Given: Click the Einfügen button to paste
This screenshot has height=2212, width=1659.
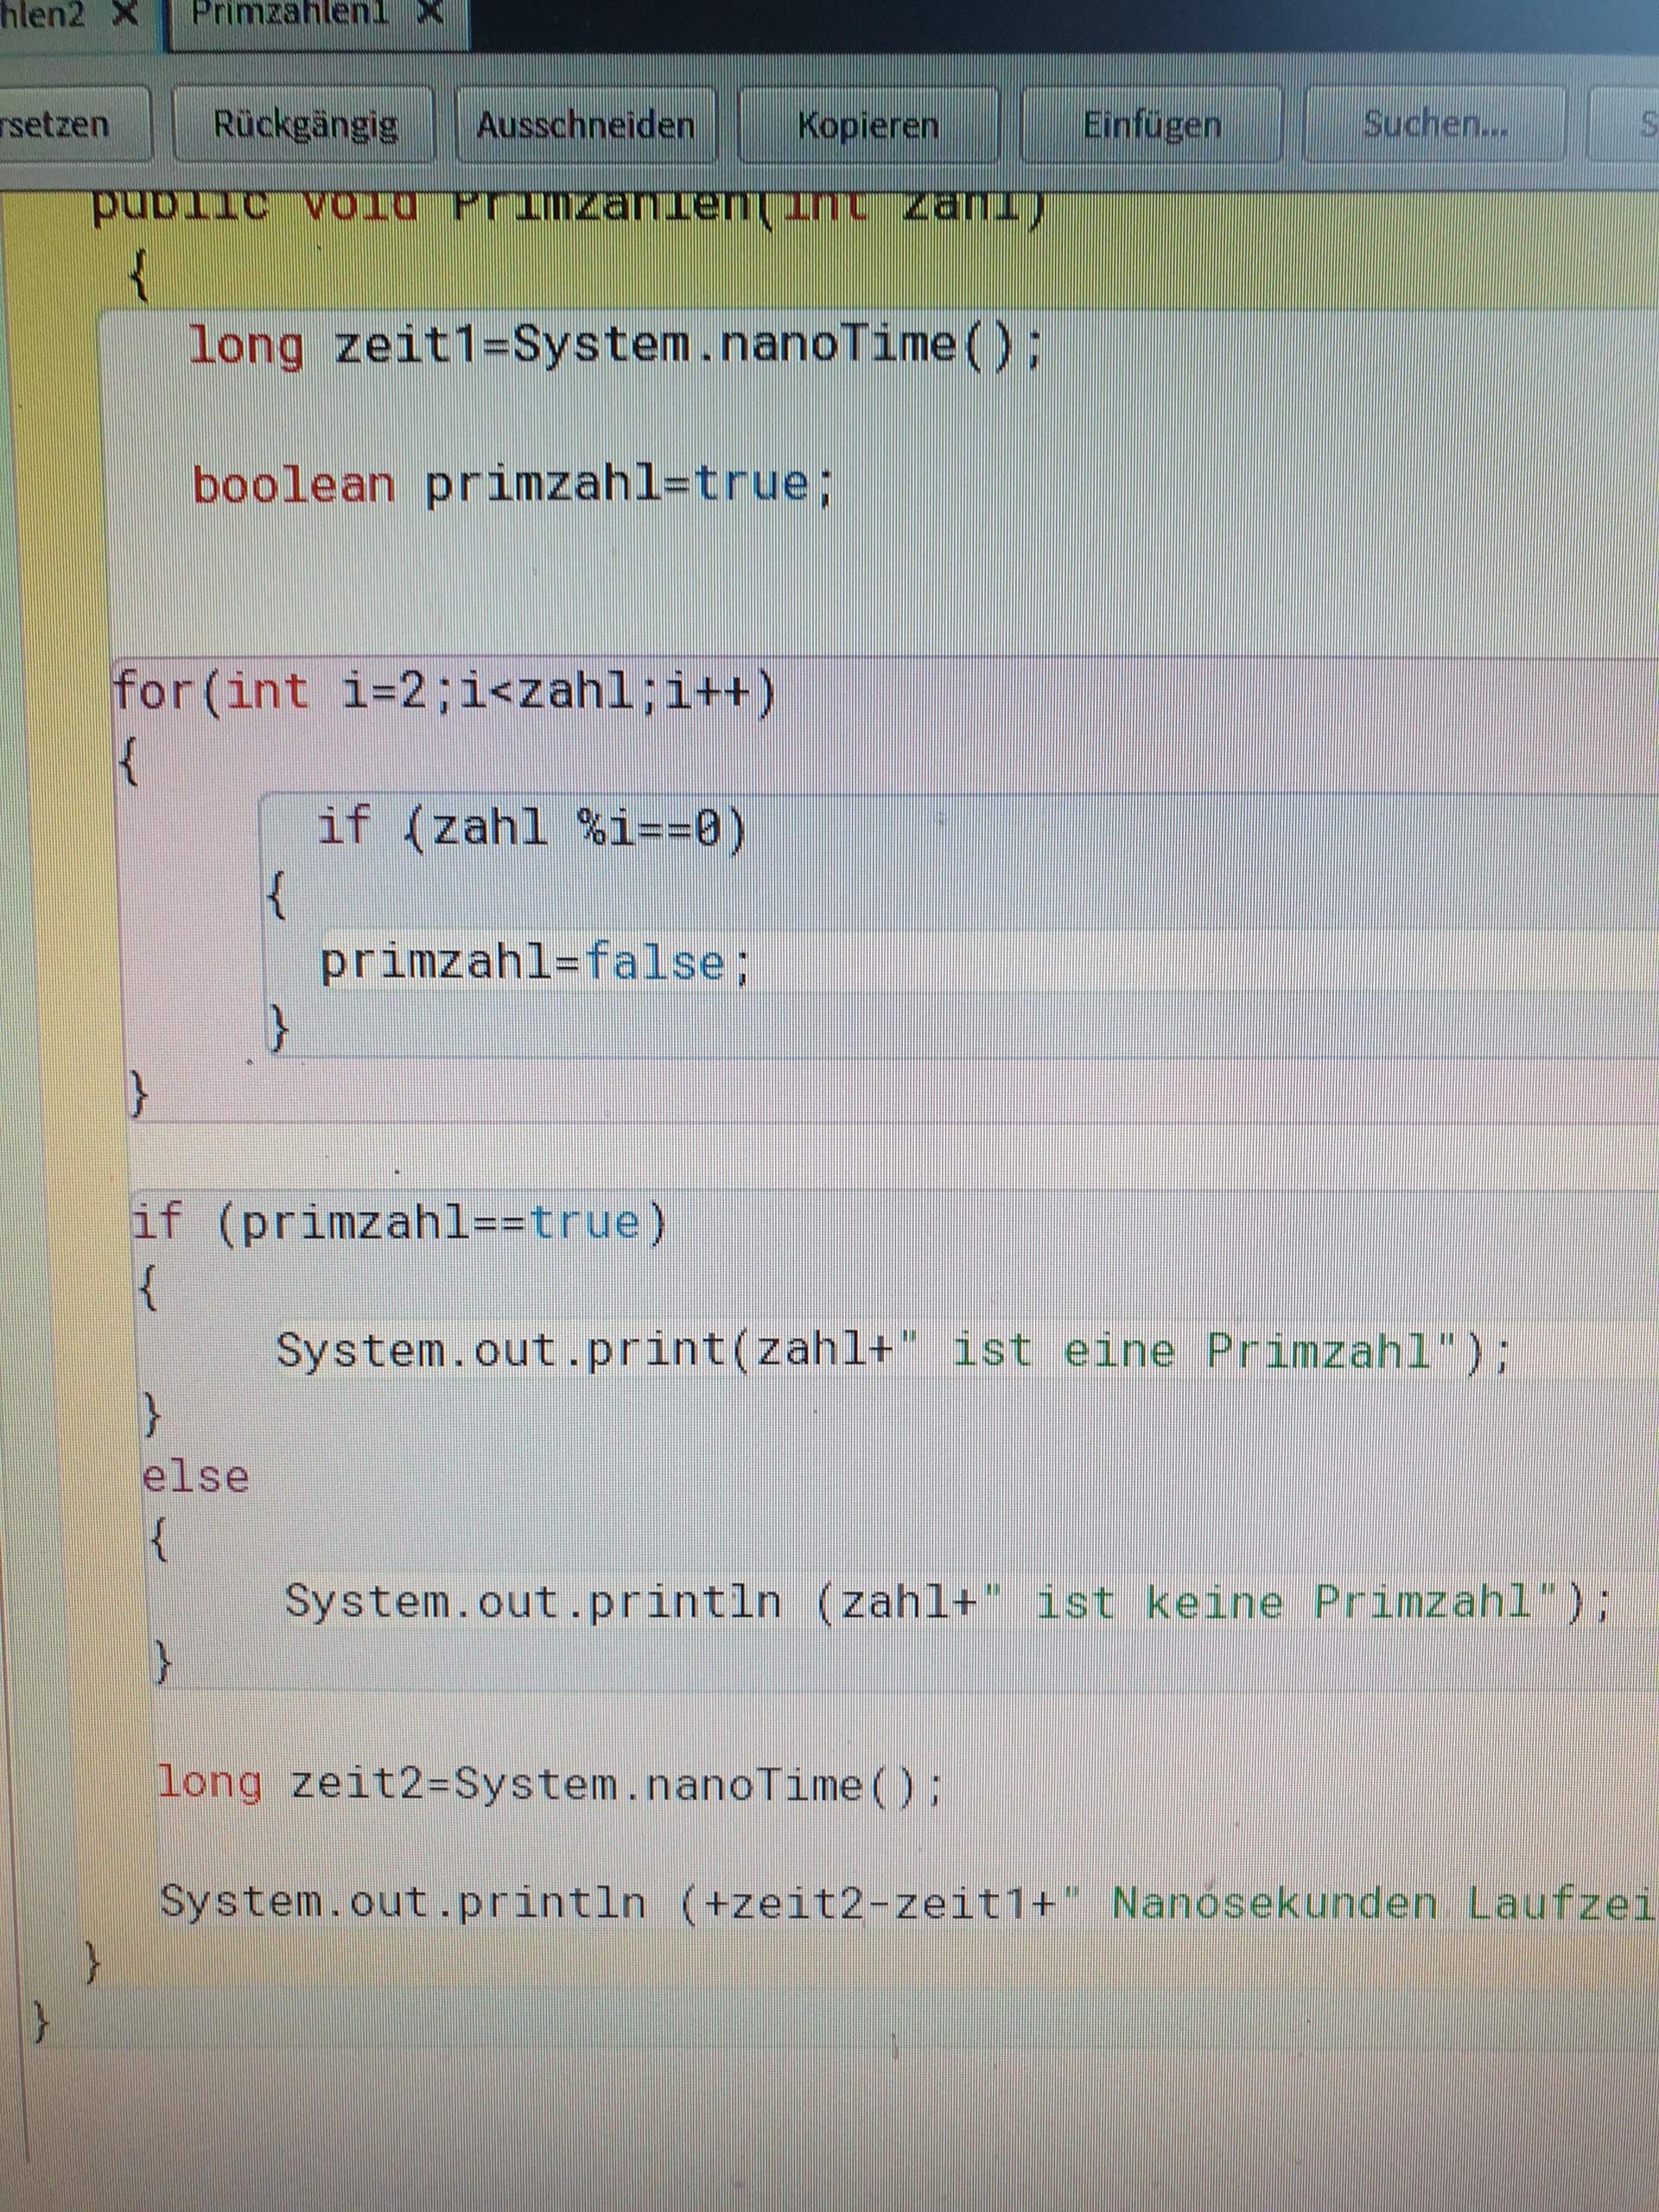Looking at the screenshot, I should point(1152,125).
